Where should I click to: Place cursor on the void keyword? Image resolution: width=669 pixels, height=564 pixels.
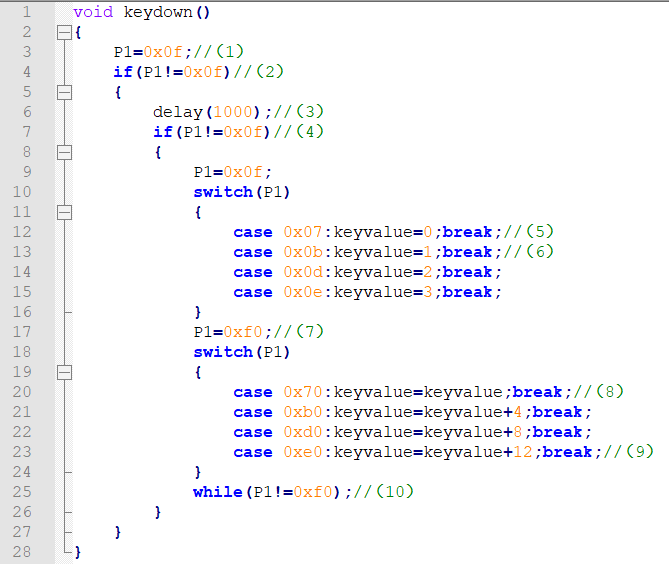[93, 12]
